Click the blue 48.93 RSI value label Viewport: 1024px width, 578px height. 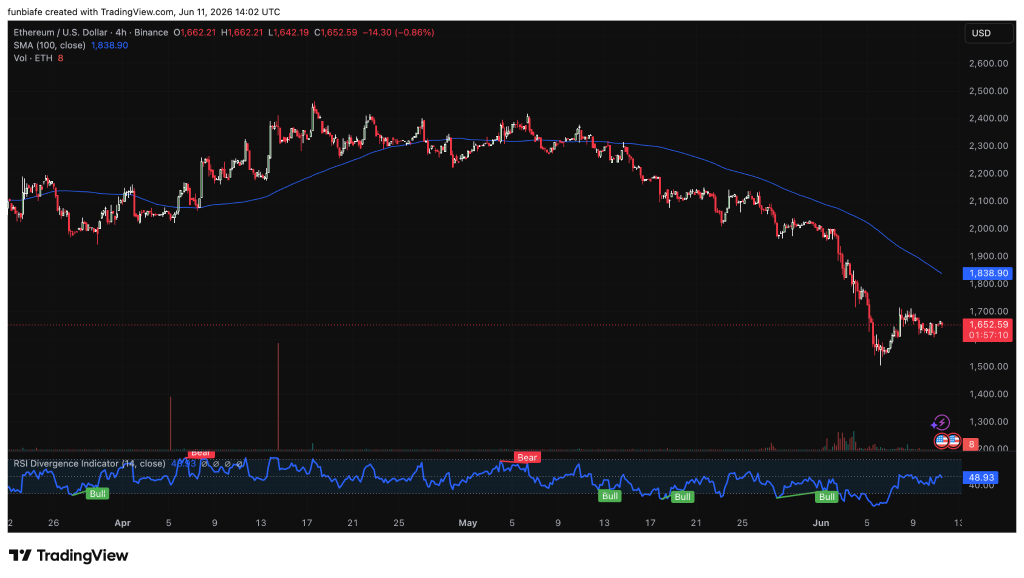[980, 477]
